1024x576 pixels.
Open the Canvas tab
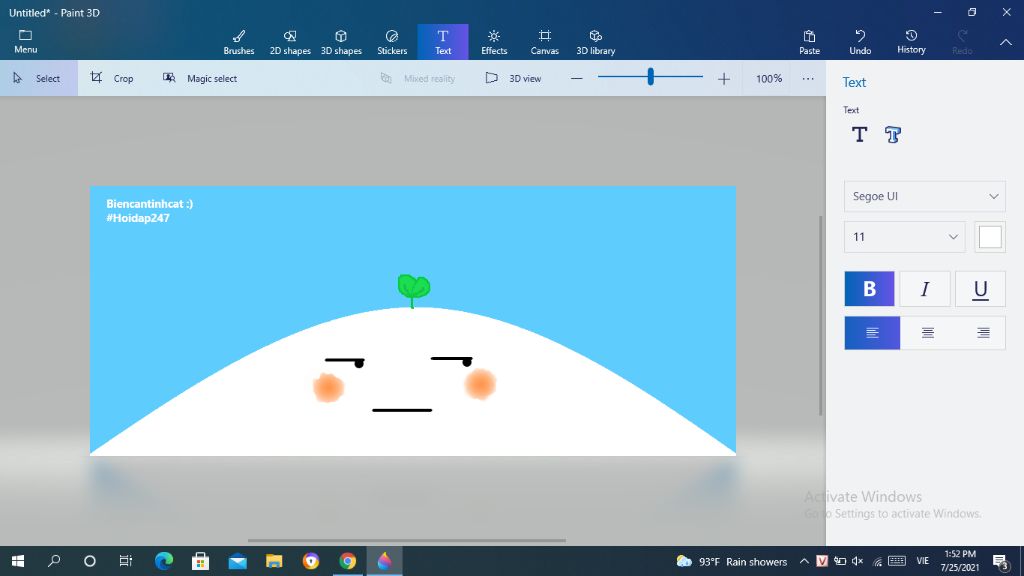tap(545, 42)
